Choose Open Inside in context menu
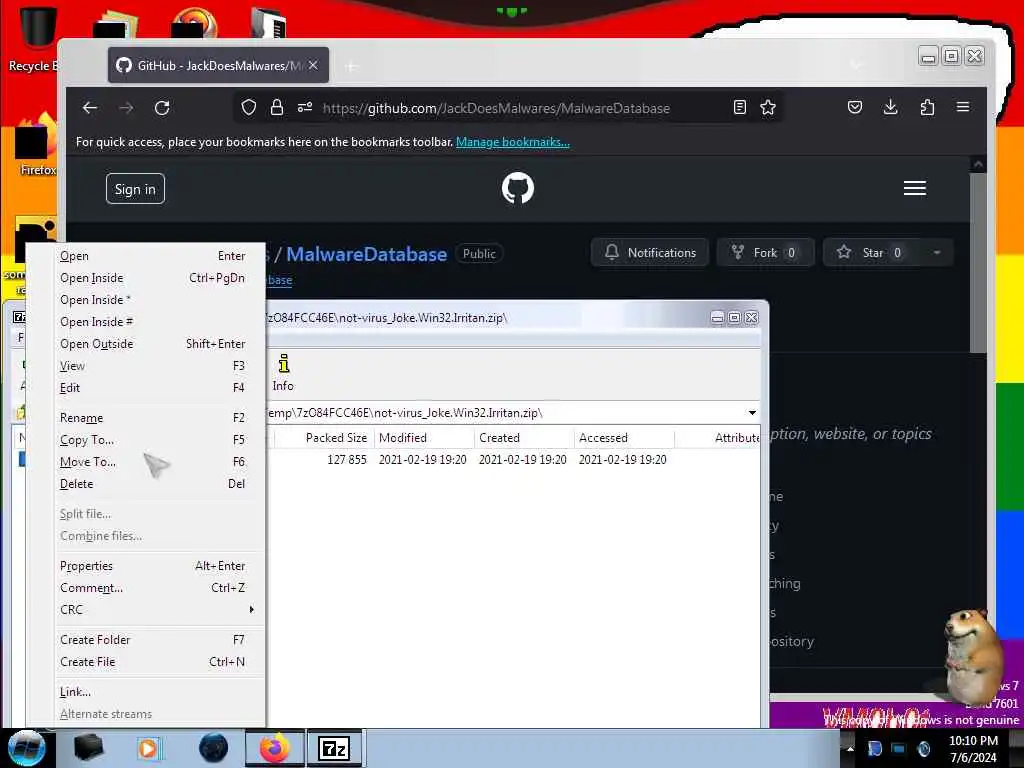This screenshot has width=1024, height=768. point(152,278)
